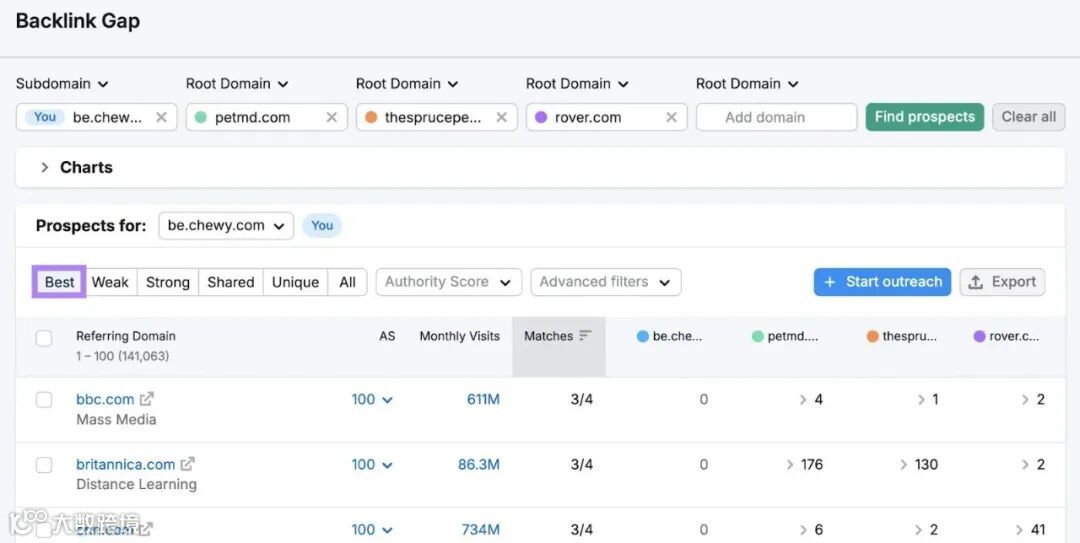
Task: Clear petmd.com domain field with X
Action: (331, 117)
